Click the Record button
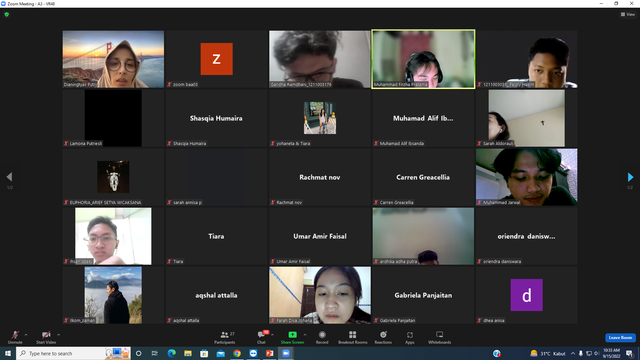Screen dimensions: 640x360 [322, 337]
